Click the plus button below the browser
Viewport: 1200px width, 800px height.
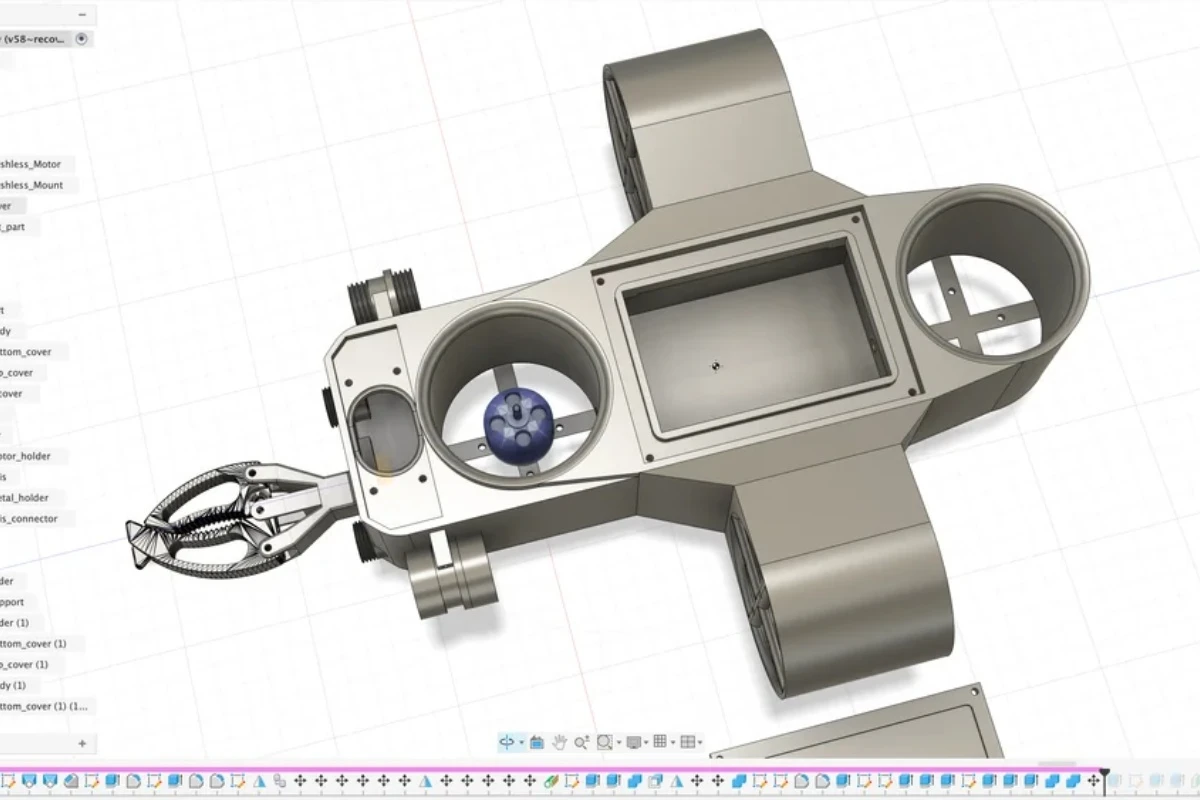(82, 743)
